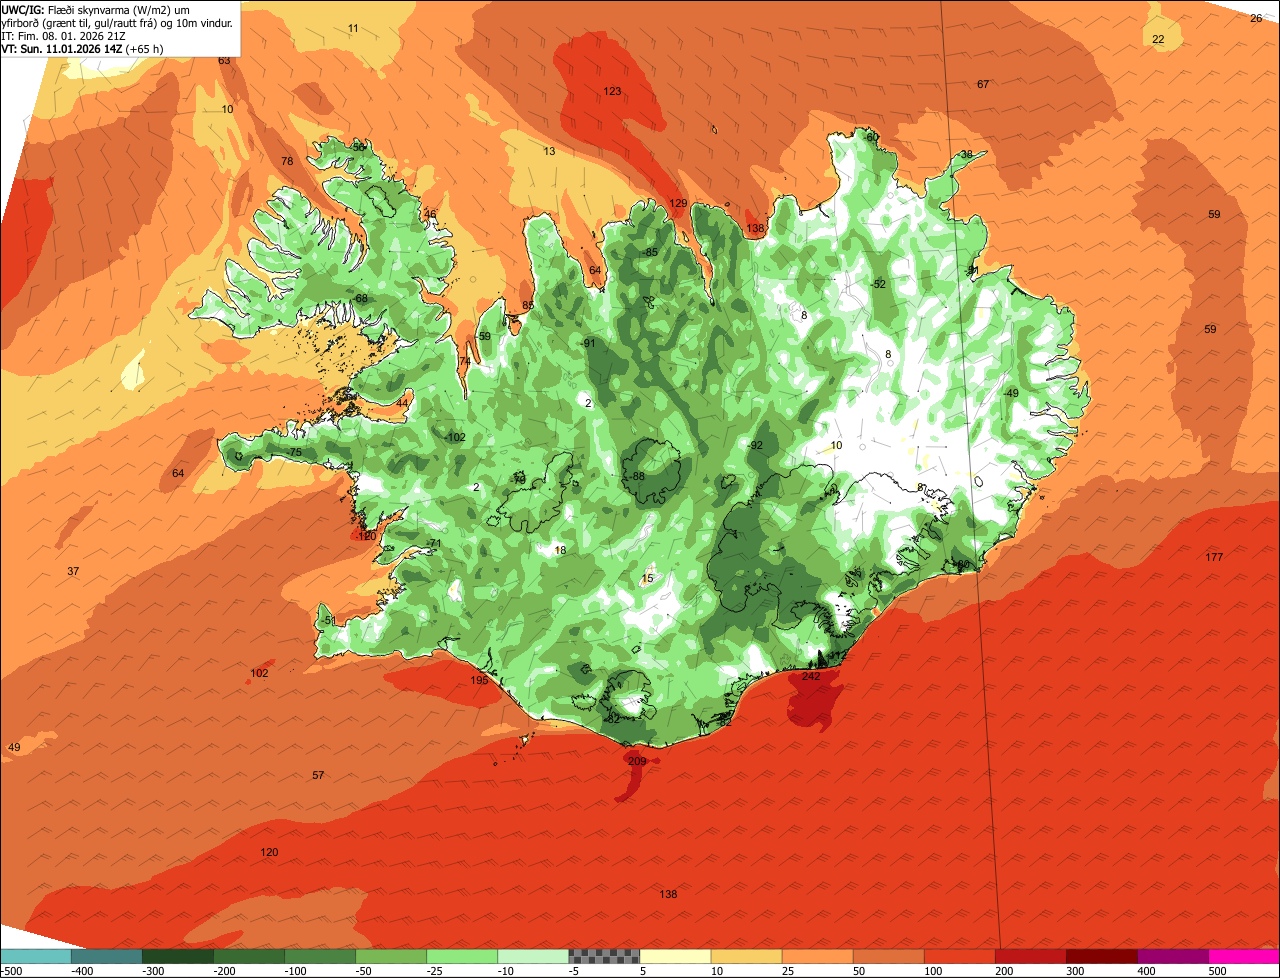1280x978 pixels.
Task: Click the legend swatch between 200 and 300
Action: (x=1031, y=957)
